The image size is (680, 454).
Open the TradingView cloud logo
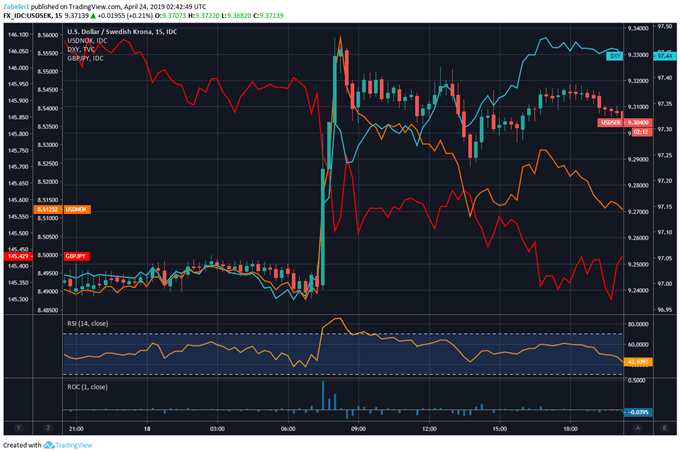pos(49,445)
